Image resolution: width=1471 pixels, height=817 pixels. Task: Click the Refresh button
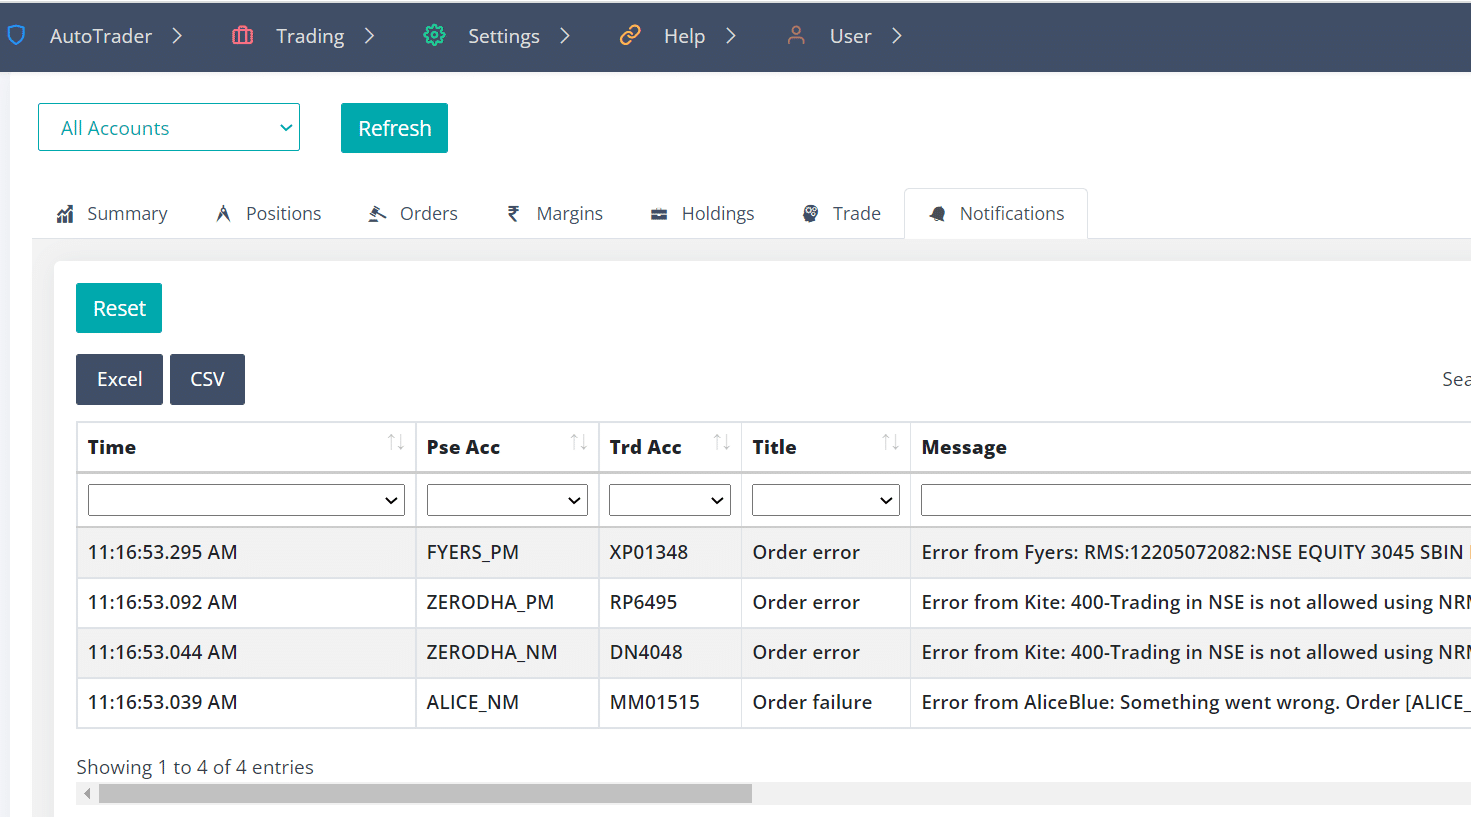(x=394, y=128)
